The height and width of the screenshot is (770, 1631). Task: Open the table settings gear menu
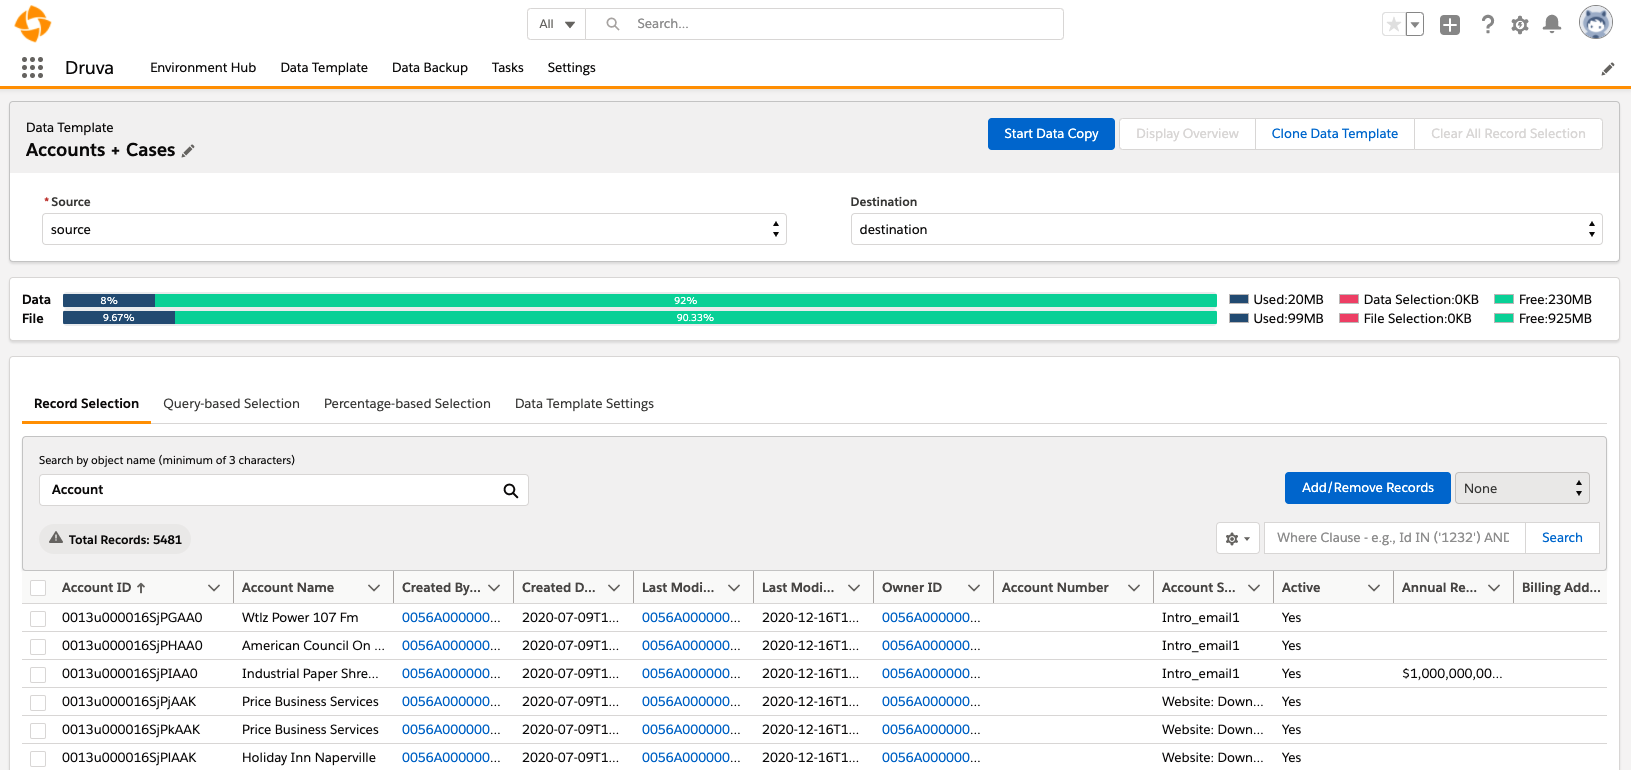click(x=1238, y=538)
